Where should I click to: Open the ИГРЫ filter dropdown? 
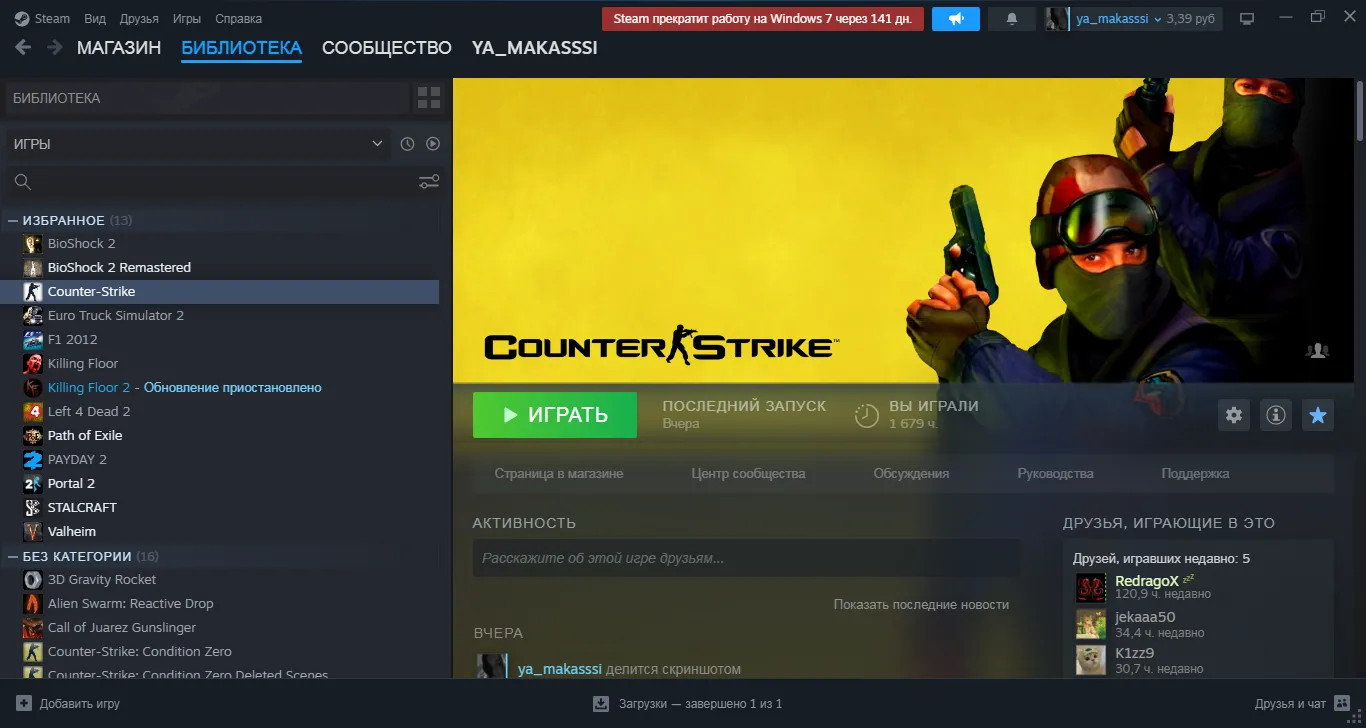pyautogui.click(x=198, y=144)
